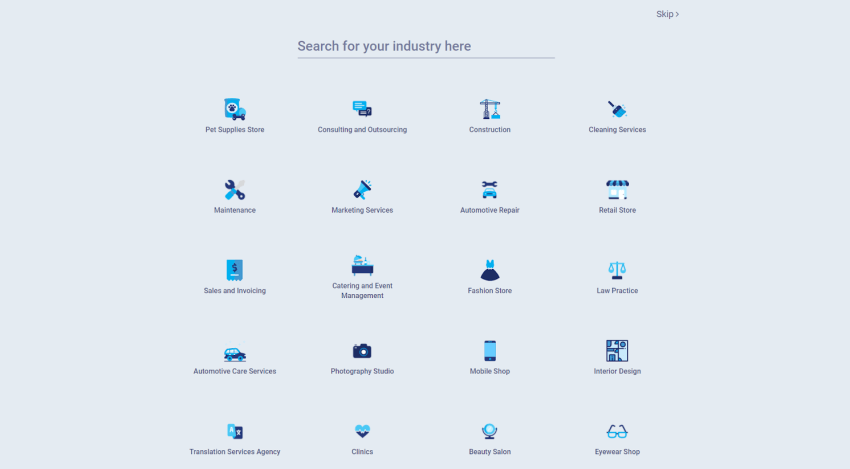850x469 pixels.
Task: Click the Automotive Care Services label
Action: pos(235,371)
